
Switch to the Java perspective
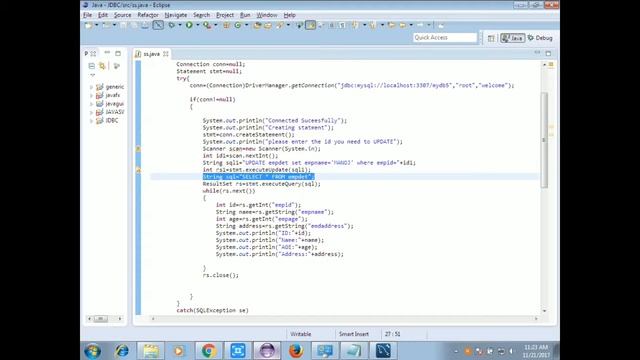513,38
